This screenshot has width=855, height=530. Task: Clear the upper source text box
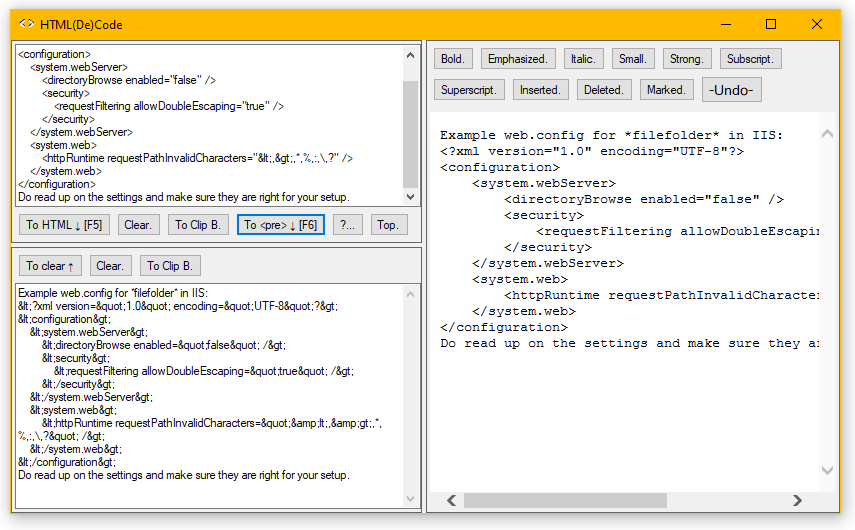click(138, 225)
